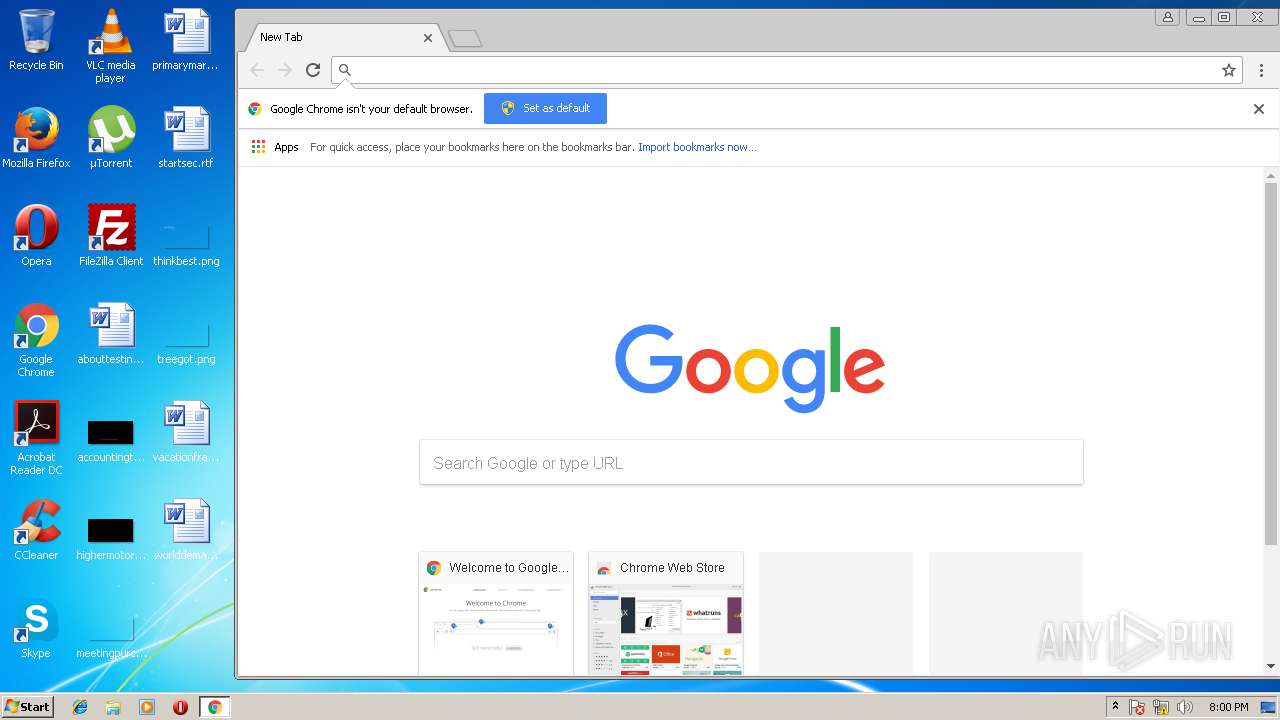Open Chrome's three-dot menu

coord(1261,70)
